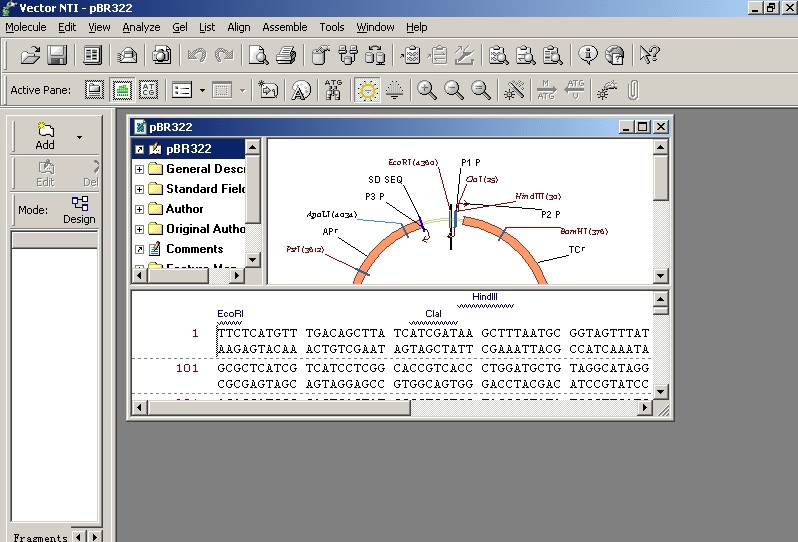Open the Analyze menu
This screenshot has width=798, height=542.
pos(141,27)
